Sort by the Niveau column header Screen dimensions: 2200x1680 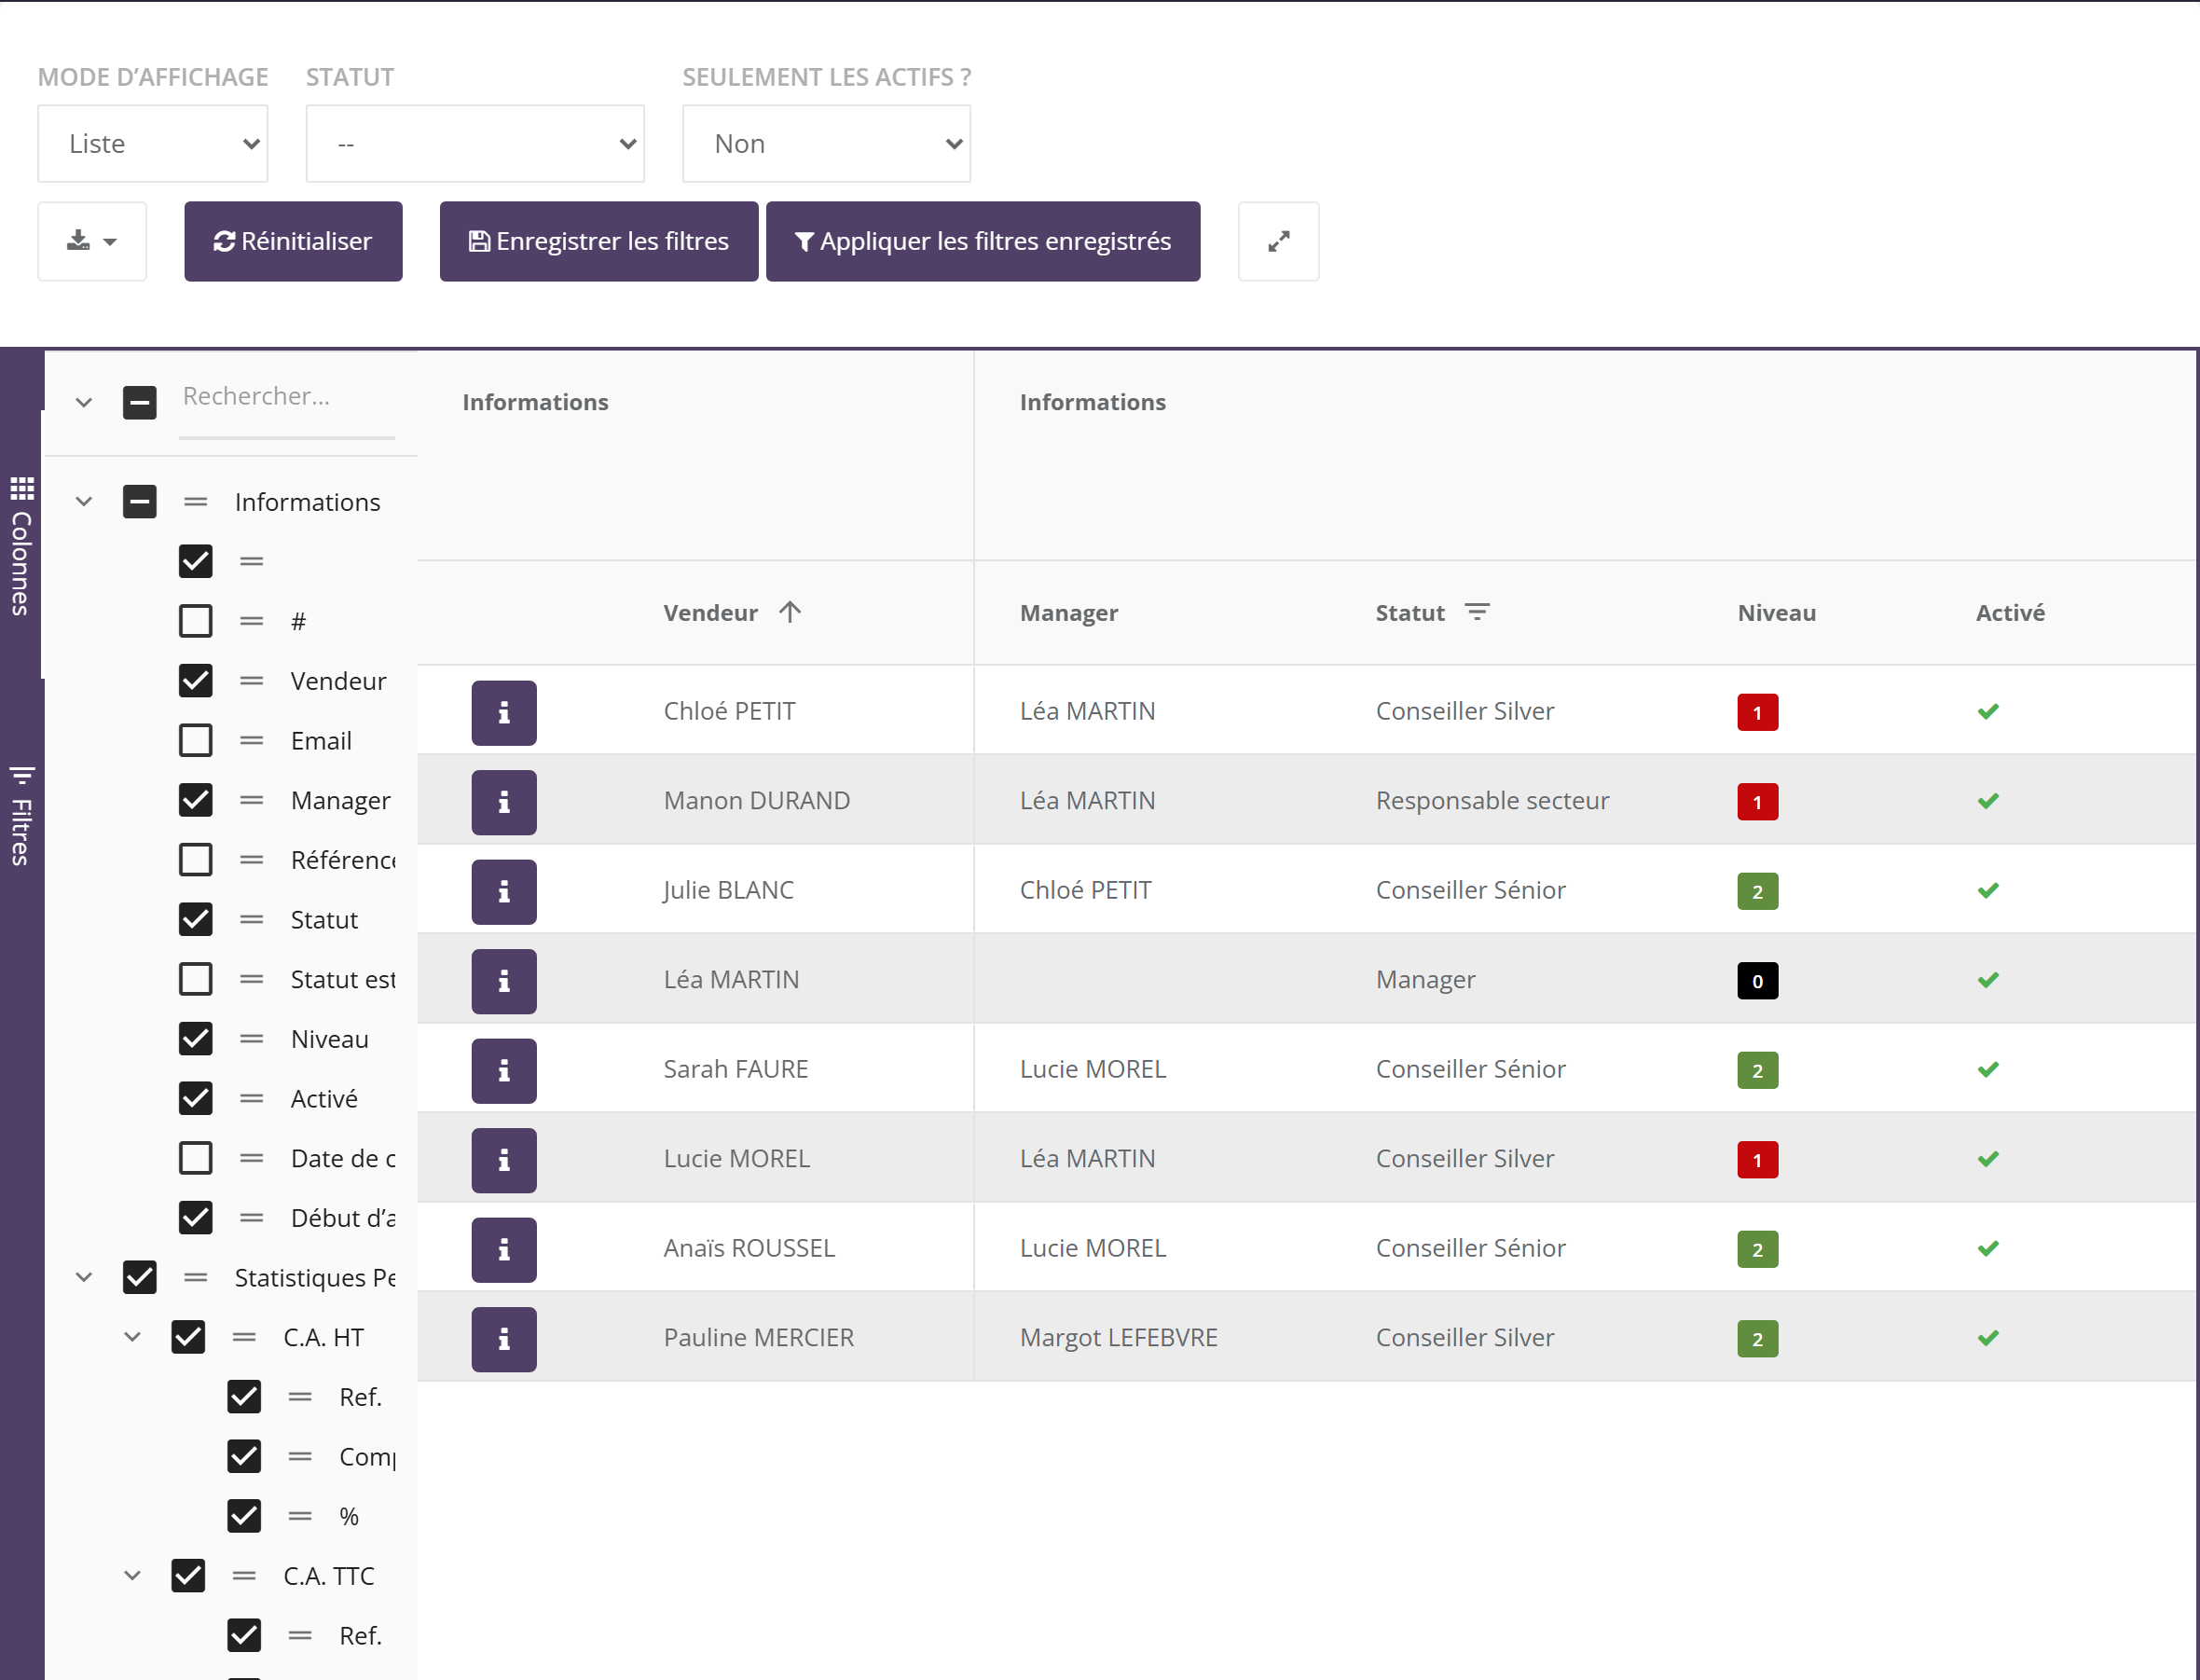tap(1777, 613)
